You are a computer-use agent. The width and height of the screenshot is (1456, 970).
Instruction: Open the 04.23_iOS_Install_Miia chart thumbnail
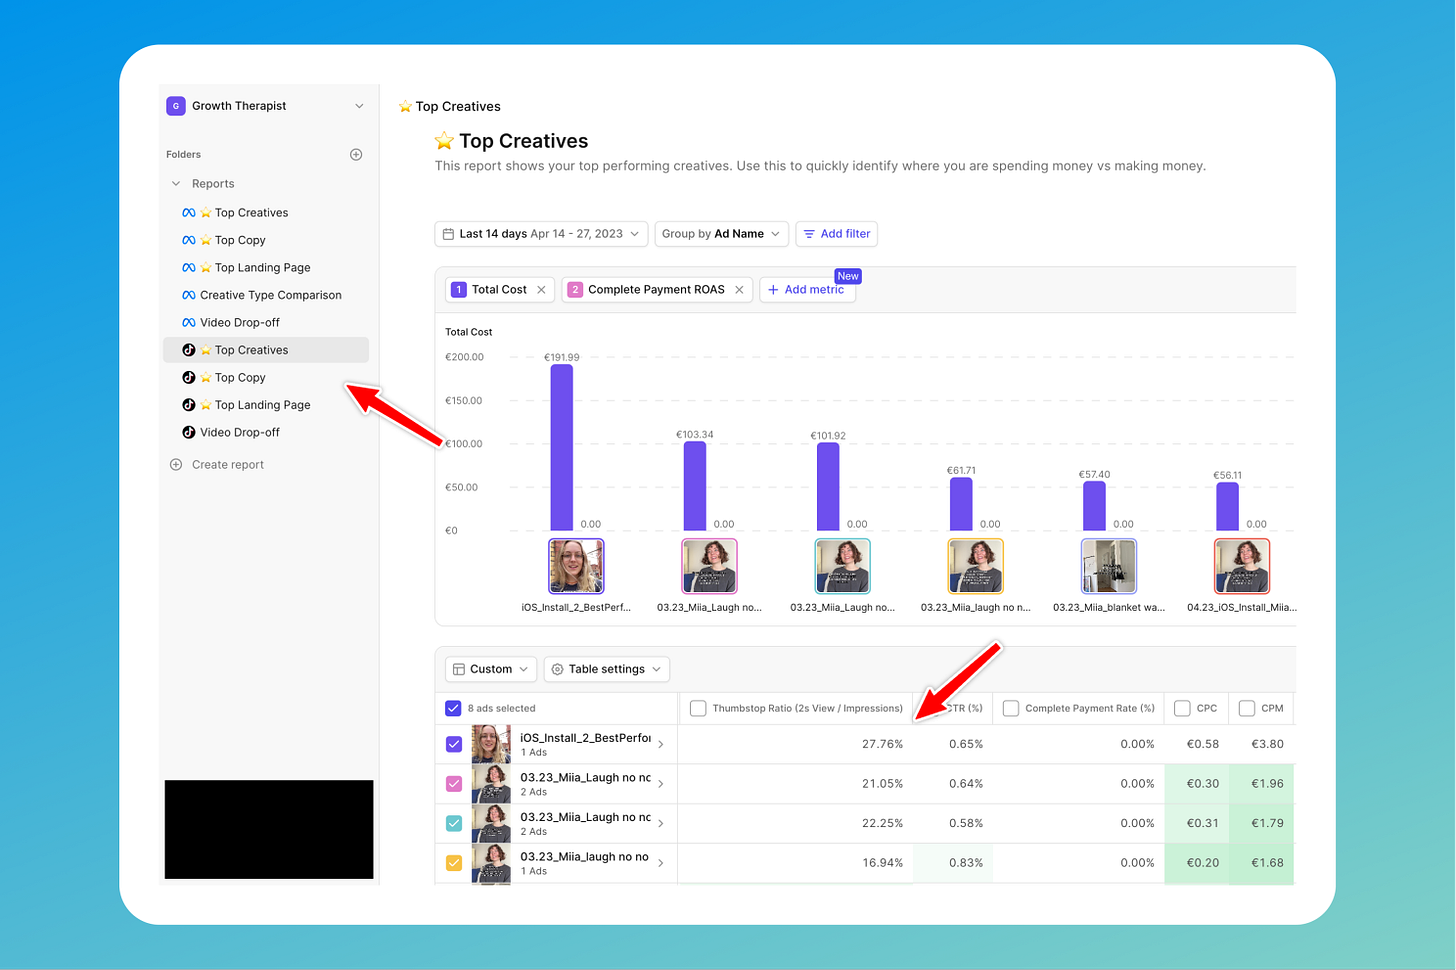tap(1241, 566)
